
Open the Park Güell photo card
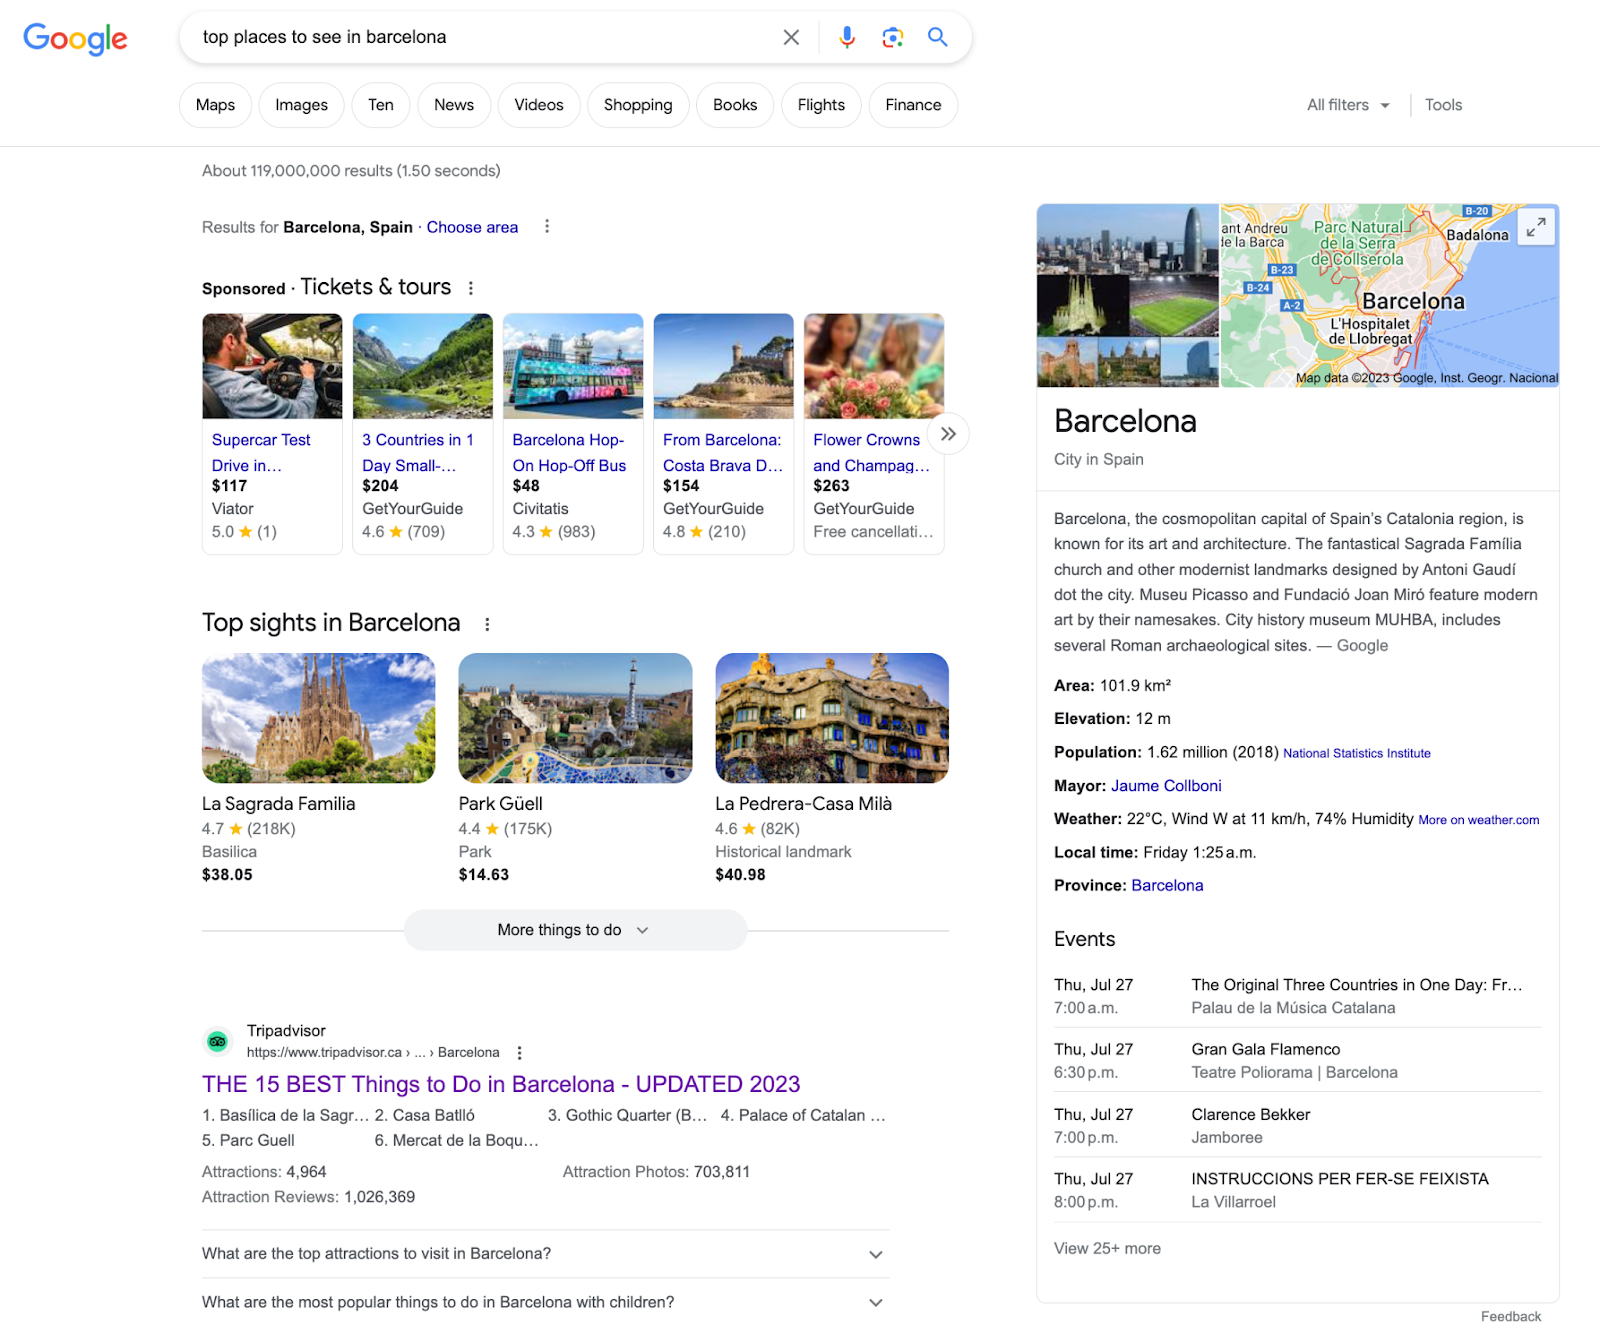(x=575, y=718)
